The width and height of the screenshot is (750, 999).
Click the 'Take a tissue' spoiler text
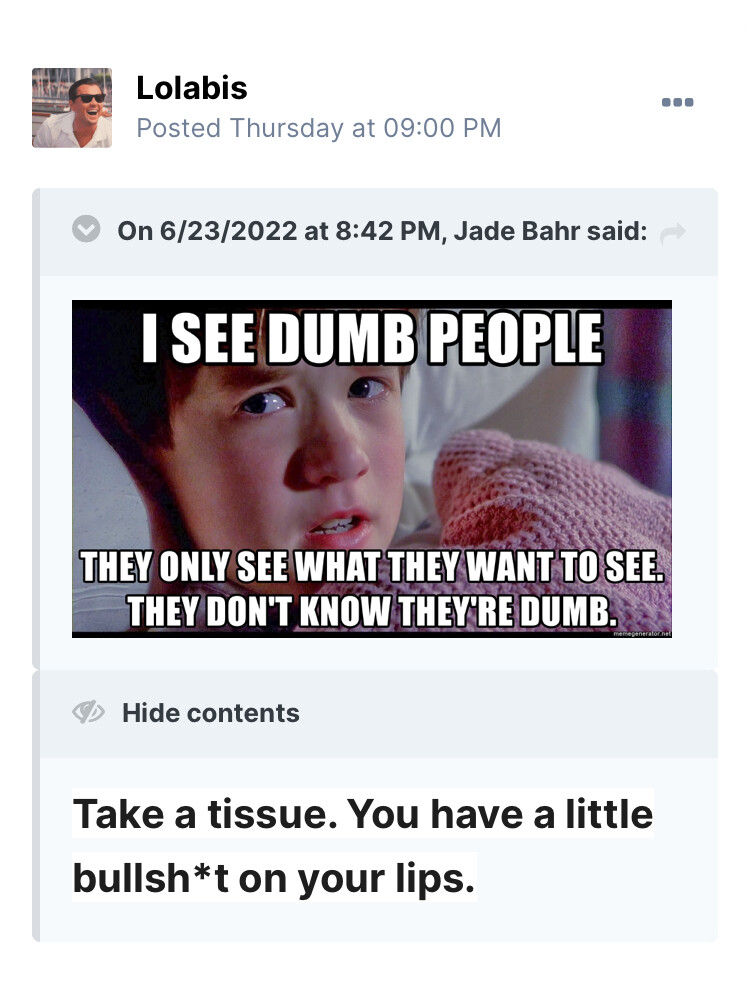pos(363,814)
